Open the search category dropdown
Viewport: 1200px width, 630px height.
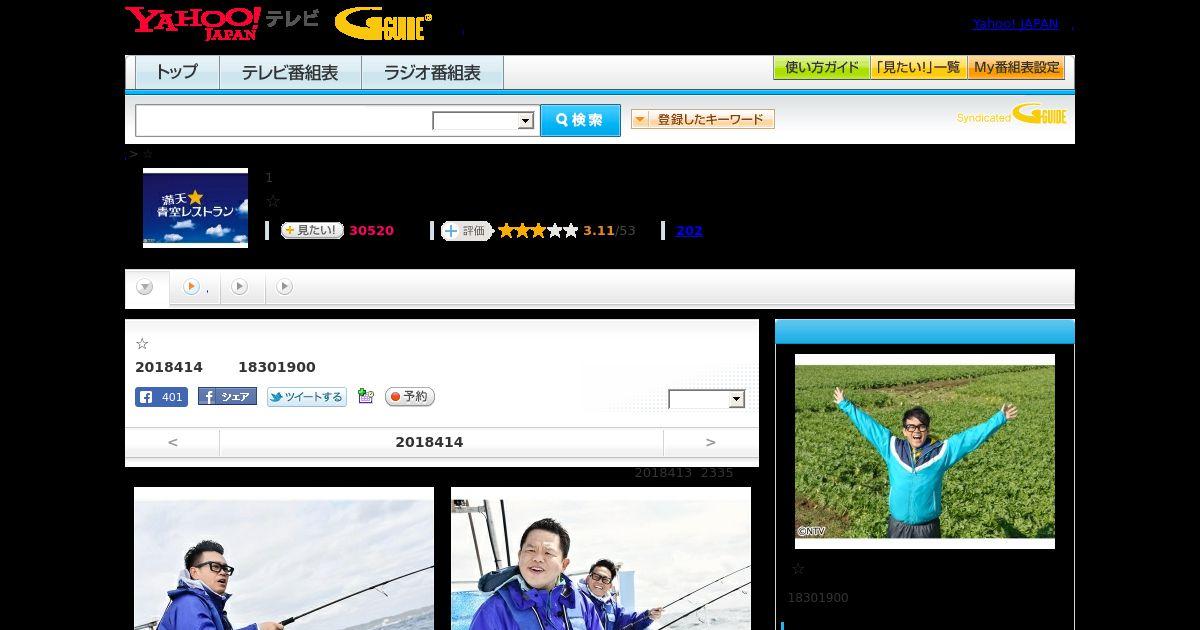(x=483, y=121)
